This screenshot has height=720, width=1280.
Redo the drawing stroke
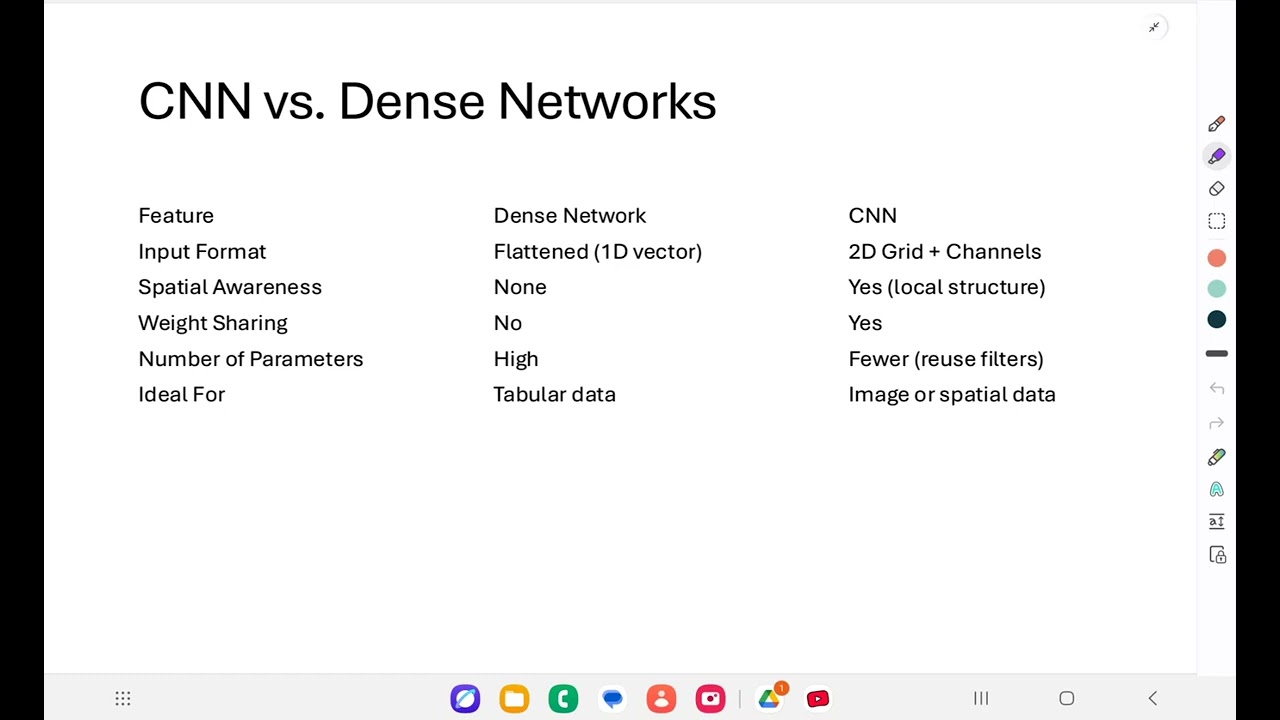point(1216,423)
